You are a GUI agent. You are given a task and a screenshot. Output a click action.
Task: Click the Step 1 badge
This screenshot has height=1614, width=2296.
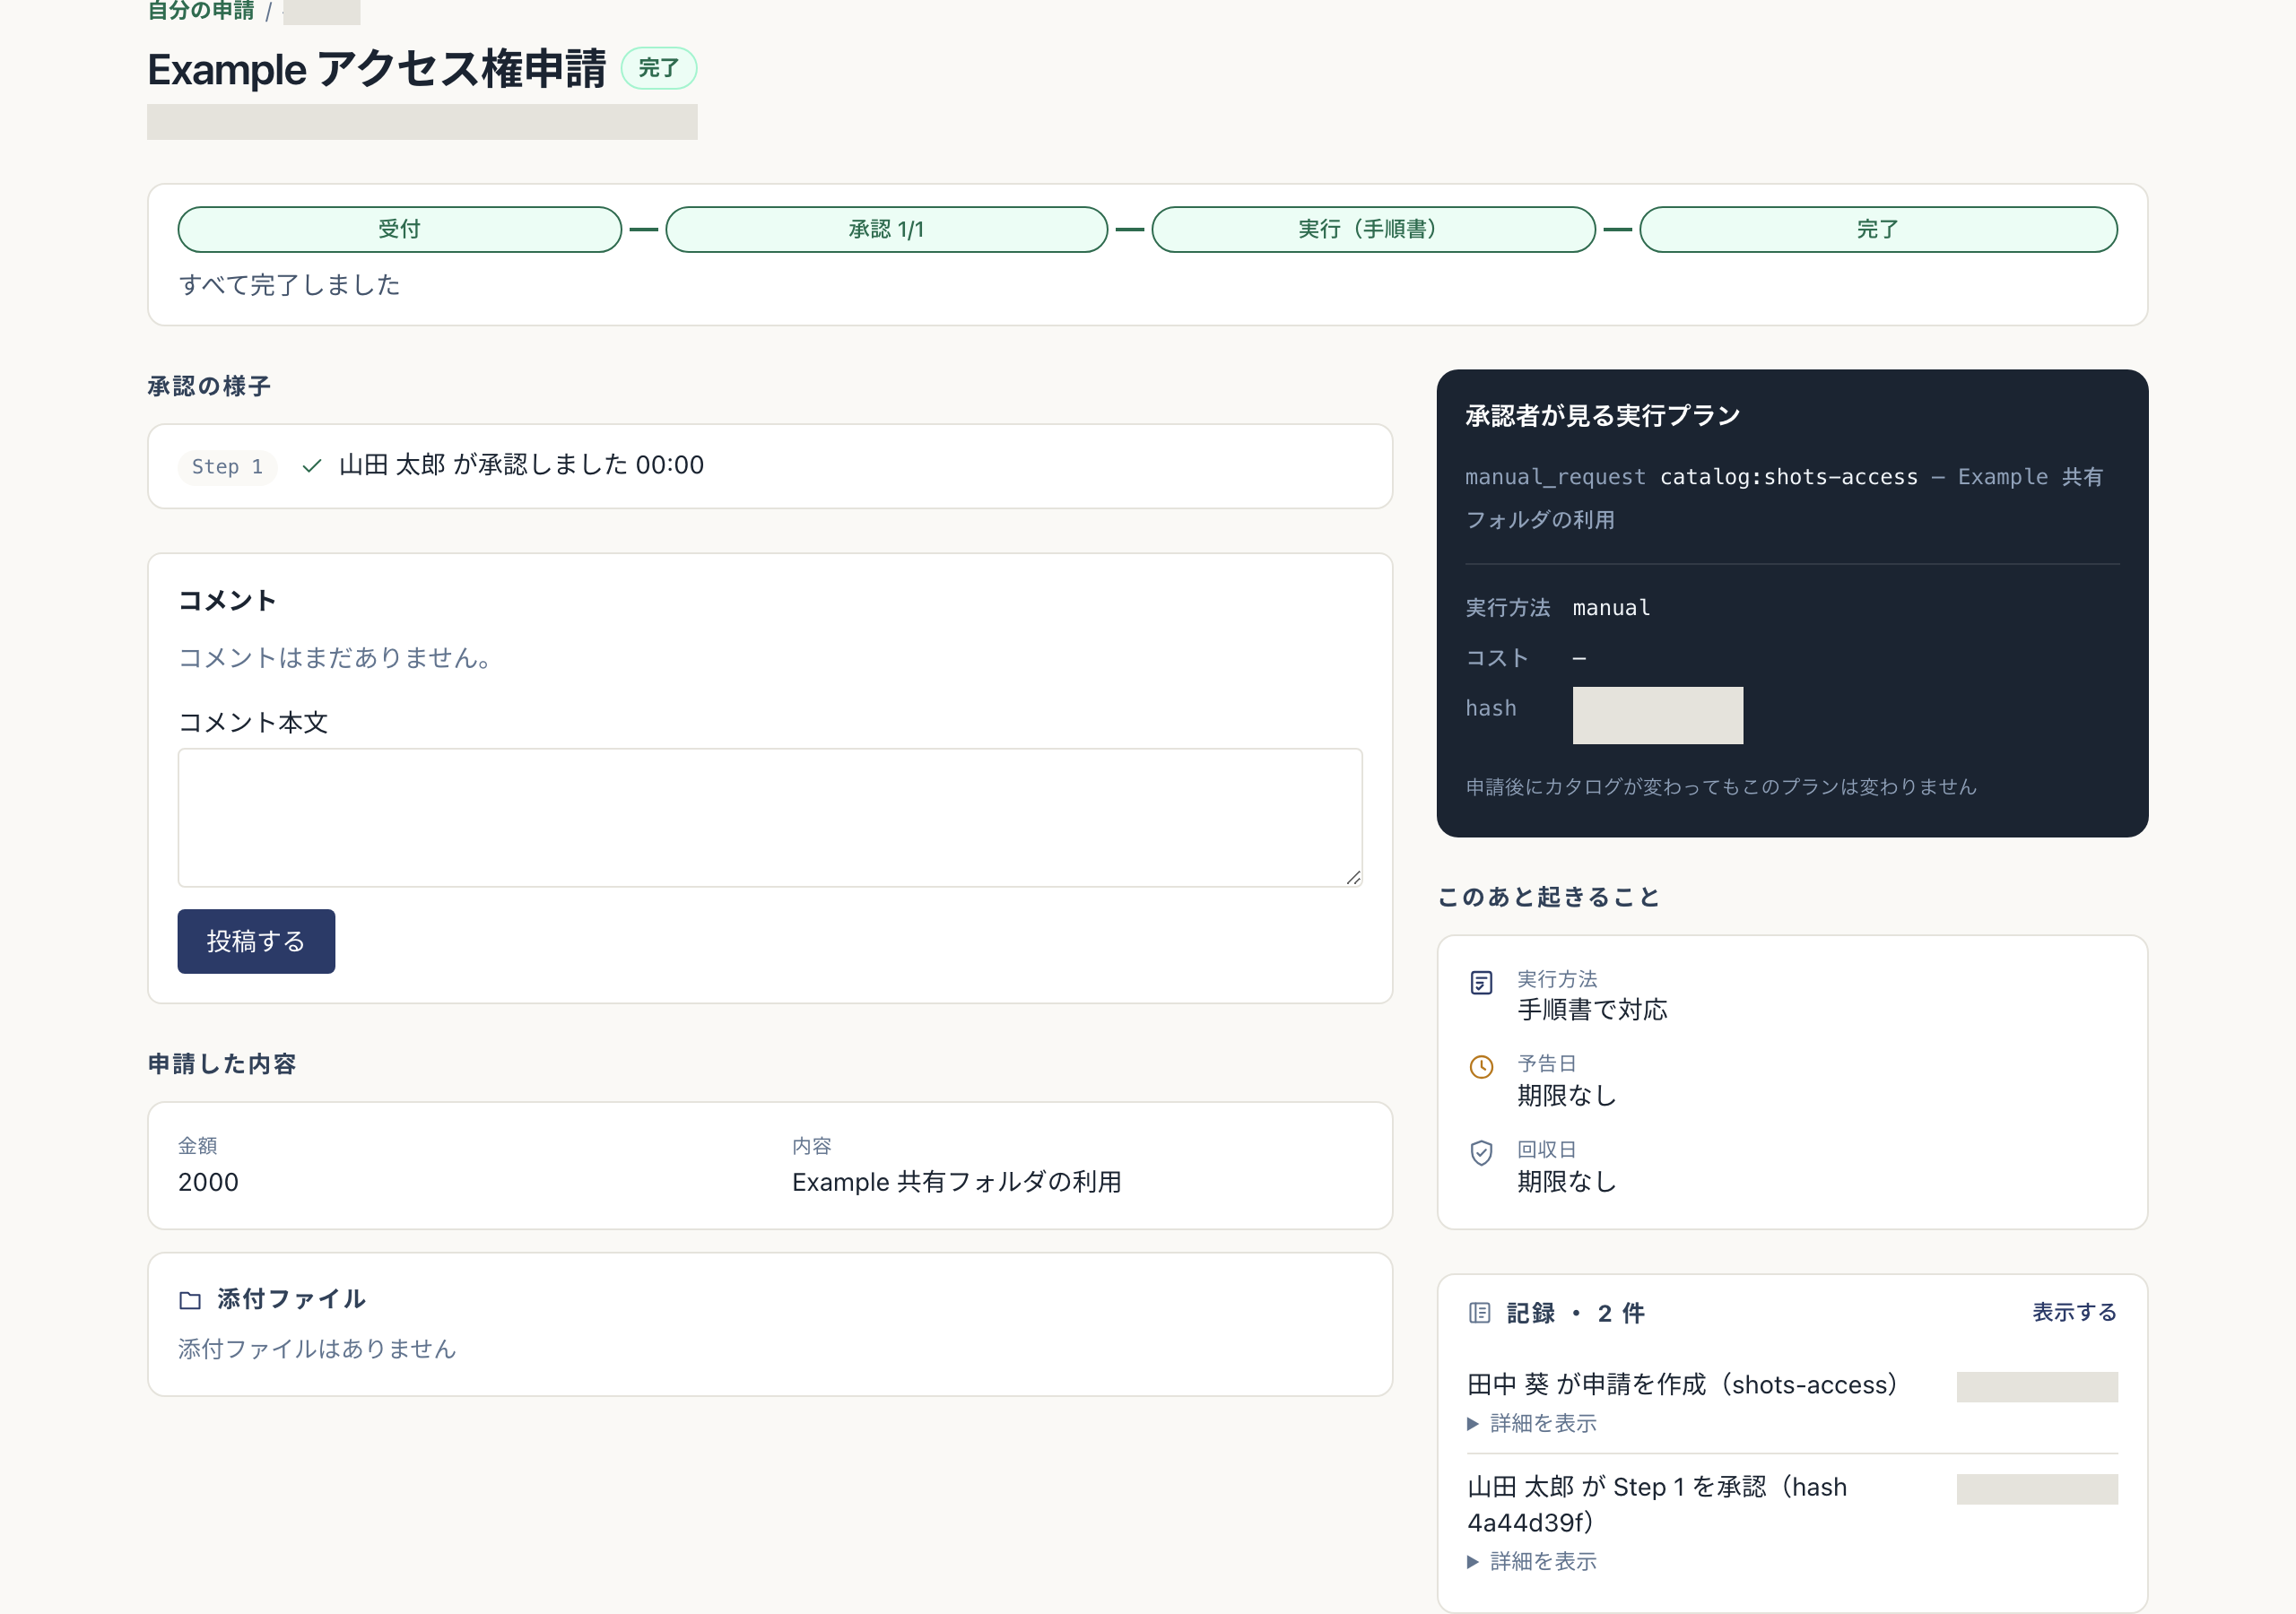point(227,467)
